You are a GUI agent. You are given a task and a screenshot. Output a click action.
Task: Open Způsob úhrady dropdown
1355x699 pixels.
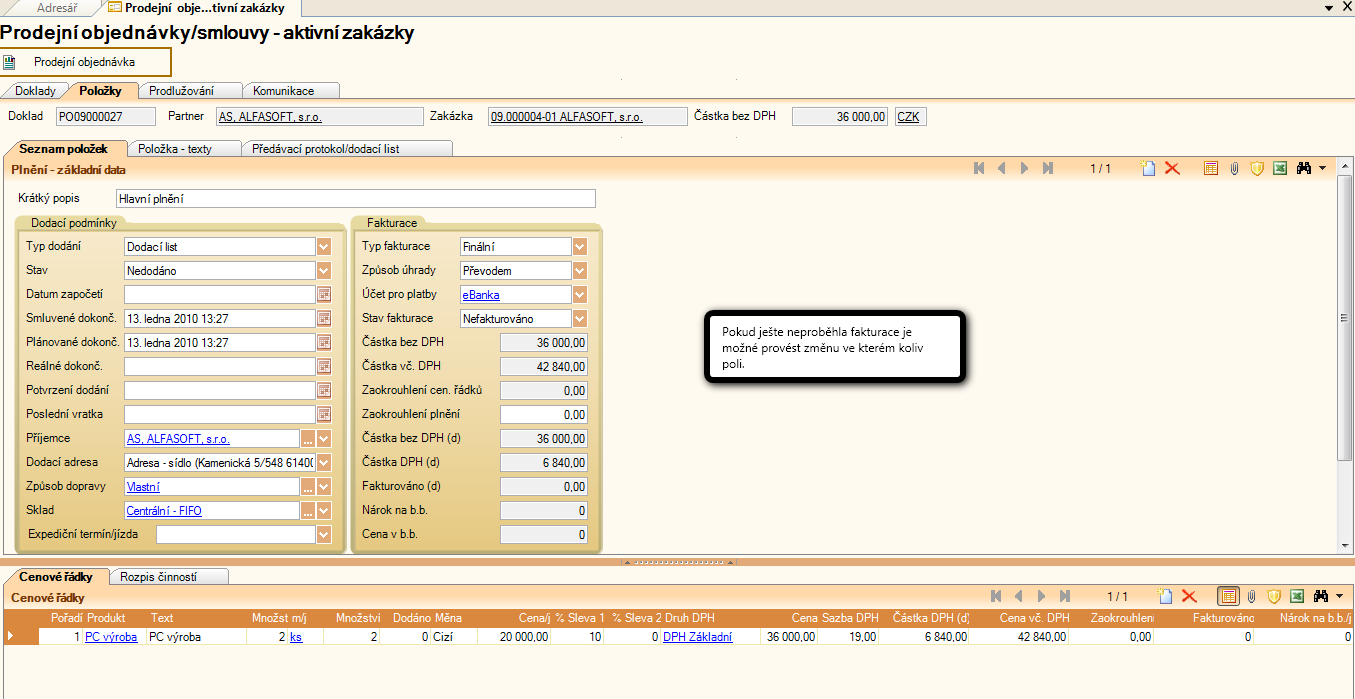[580, 270]
